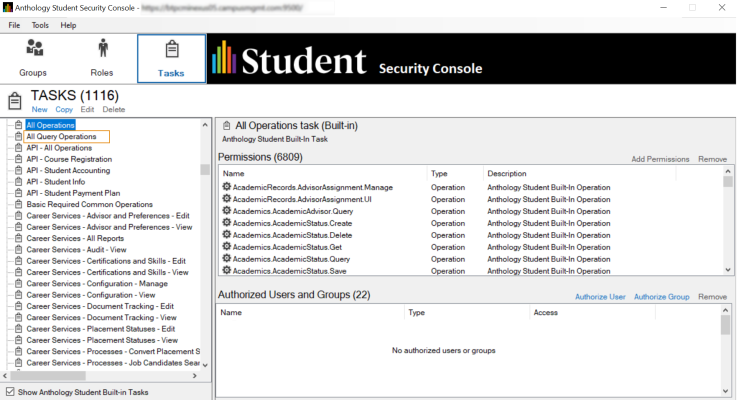Click clipboard icon in All Operations task header
Image resolution: width=739 pixels, height=400 pixels.
227,125
